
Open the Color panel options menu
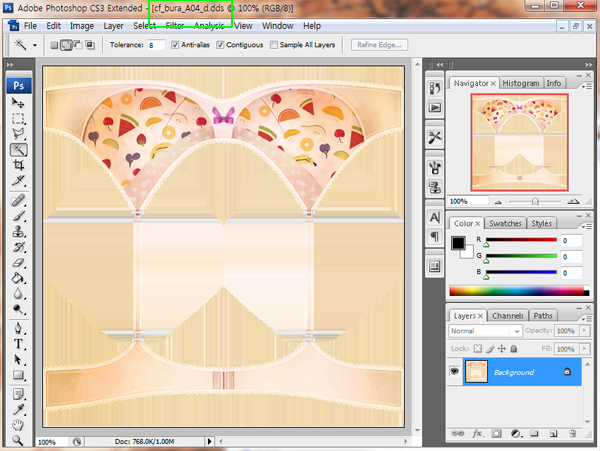pos(587,226)
